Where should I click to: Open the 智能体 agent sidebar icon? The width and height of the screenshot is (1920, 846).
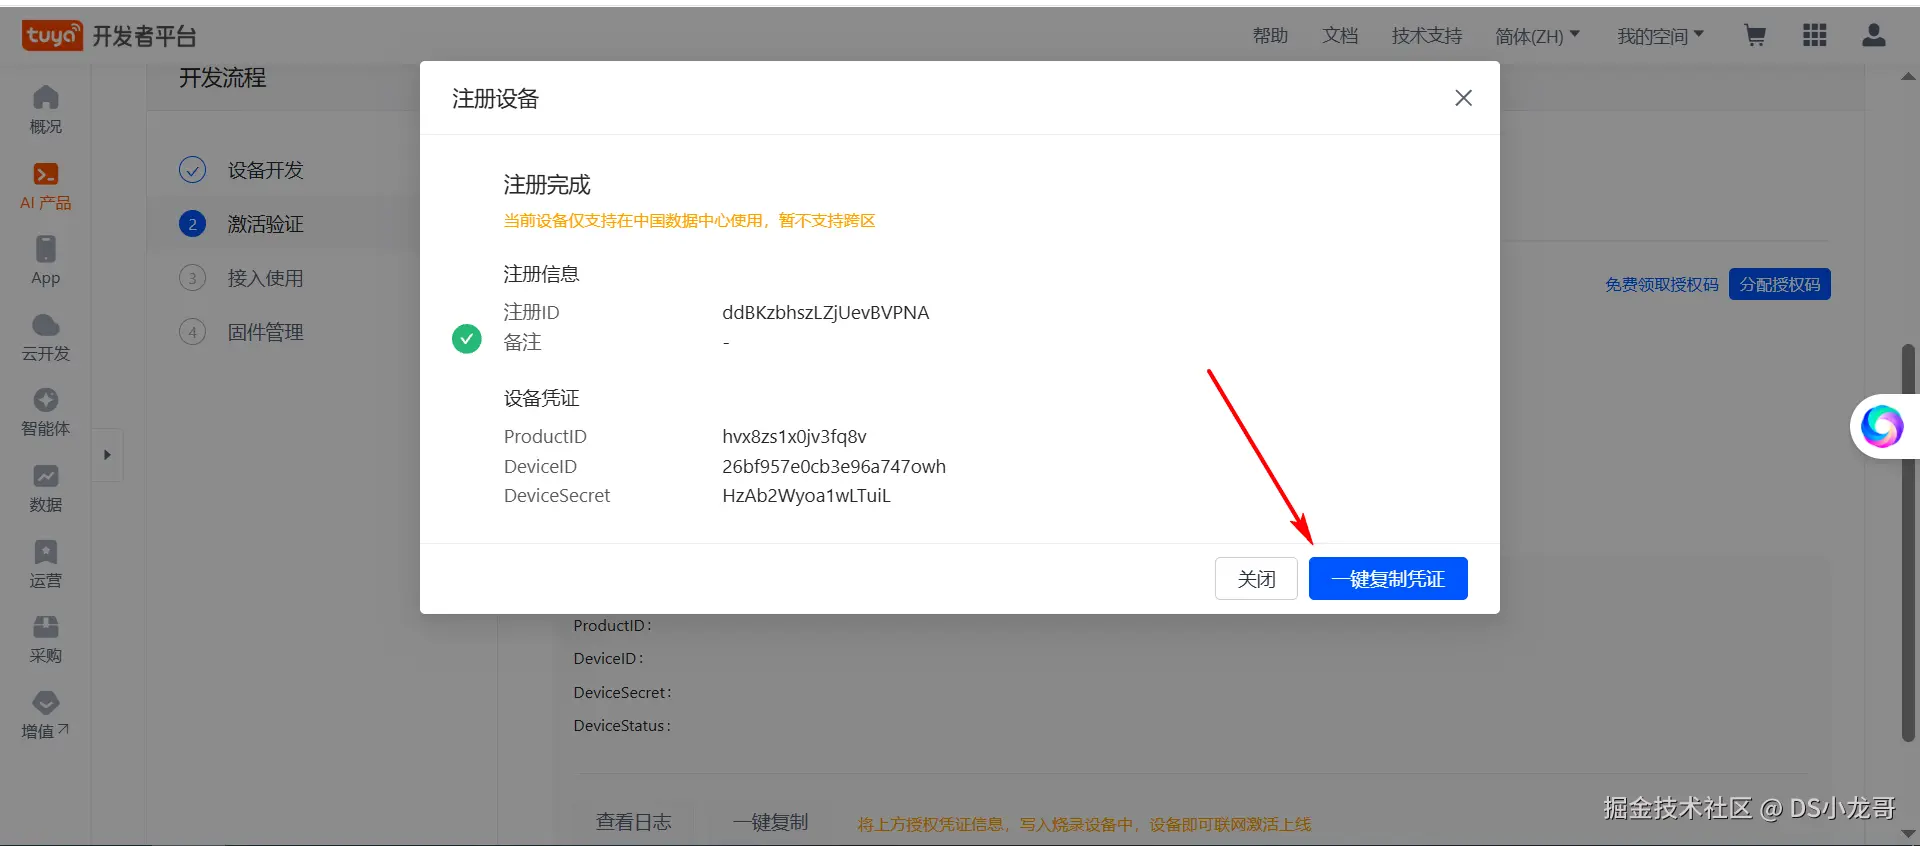(46, 412)
